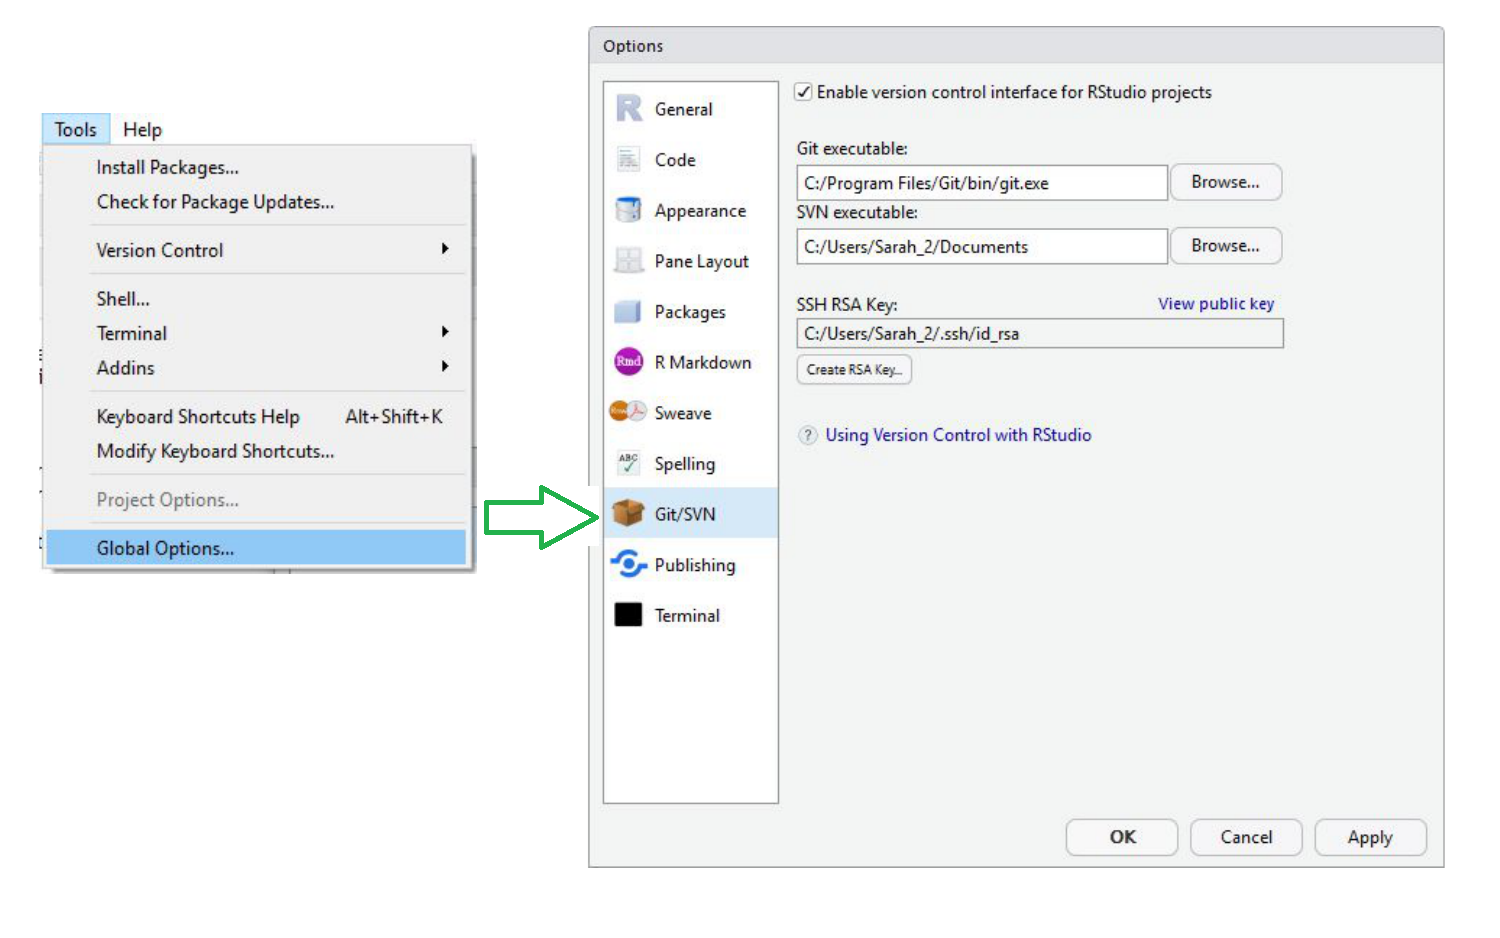Browse for the Git executable
Viewport: 1500px width, 938px height.
1225,182
